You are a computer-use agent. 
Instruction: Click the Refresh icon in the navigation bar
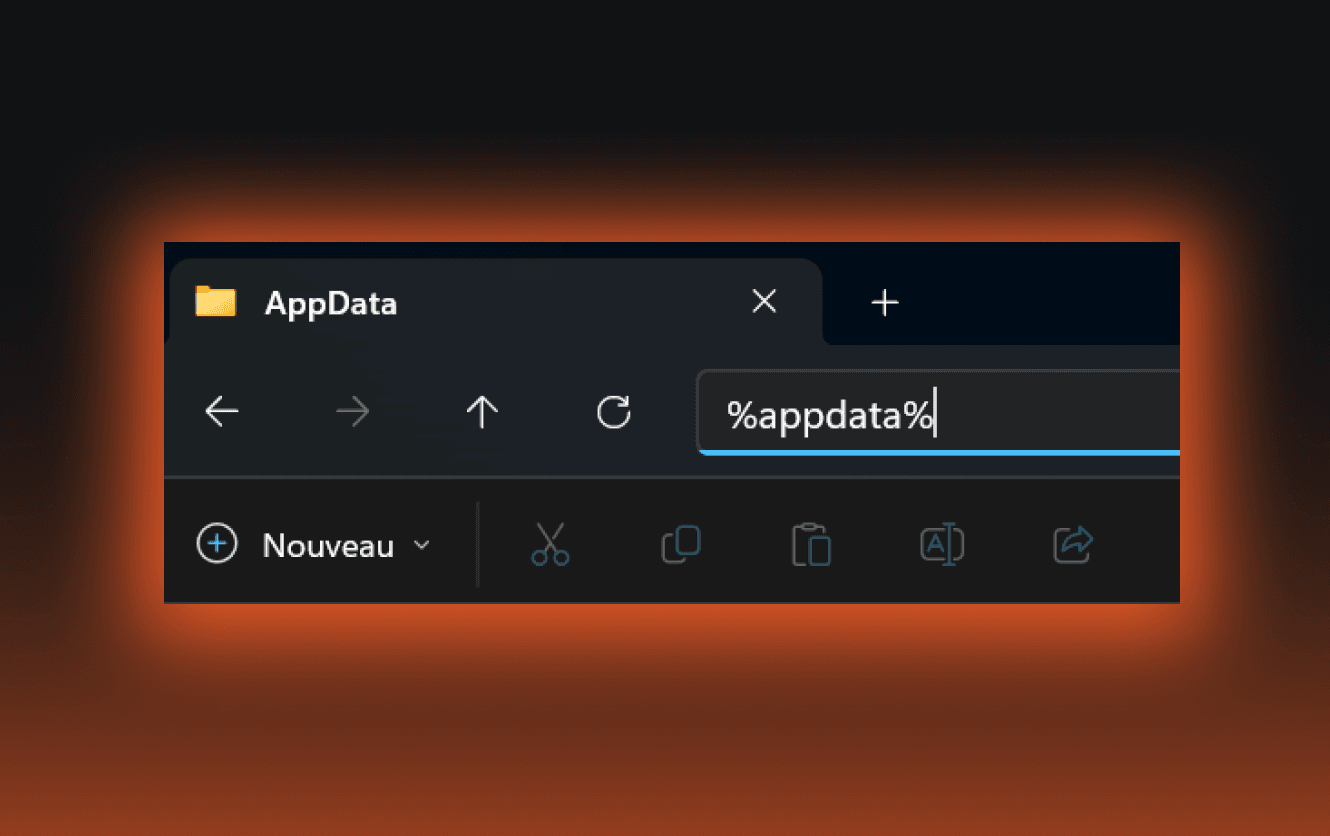point(613,411)
